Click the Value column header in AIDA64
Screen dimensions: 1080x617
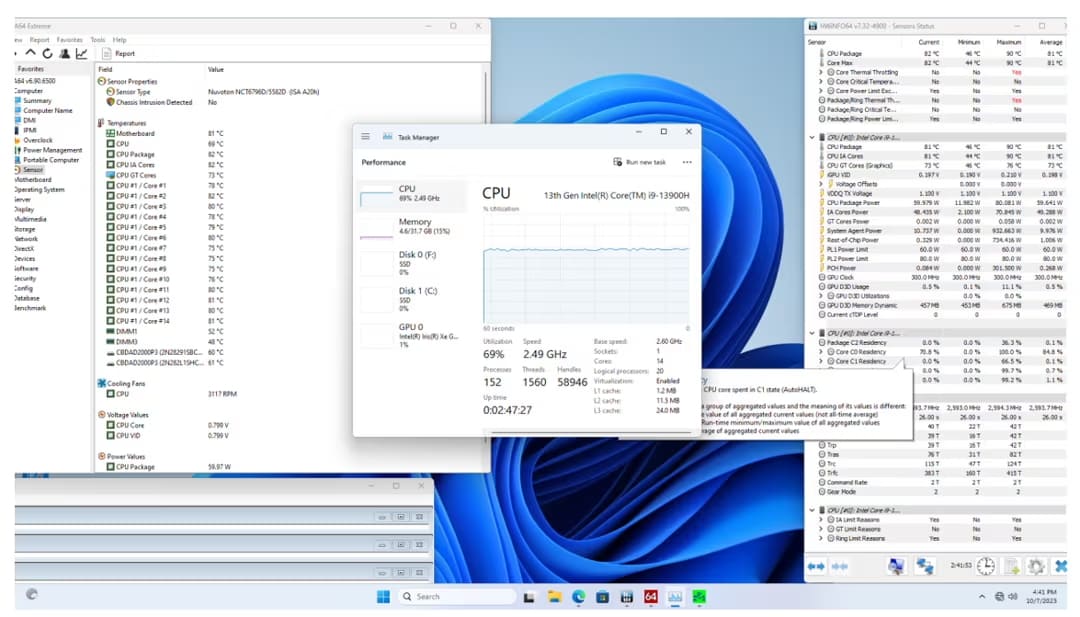pos(216,69)
